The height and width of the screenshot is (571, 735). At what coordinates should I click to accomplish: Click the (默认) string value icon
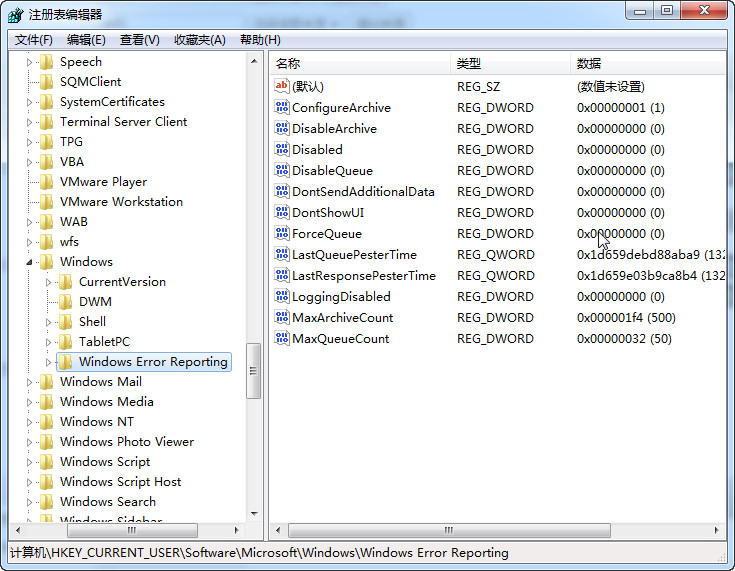click(x=282, y=86)
